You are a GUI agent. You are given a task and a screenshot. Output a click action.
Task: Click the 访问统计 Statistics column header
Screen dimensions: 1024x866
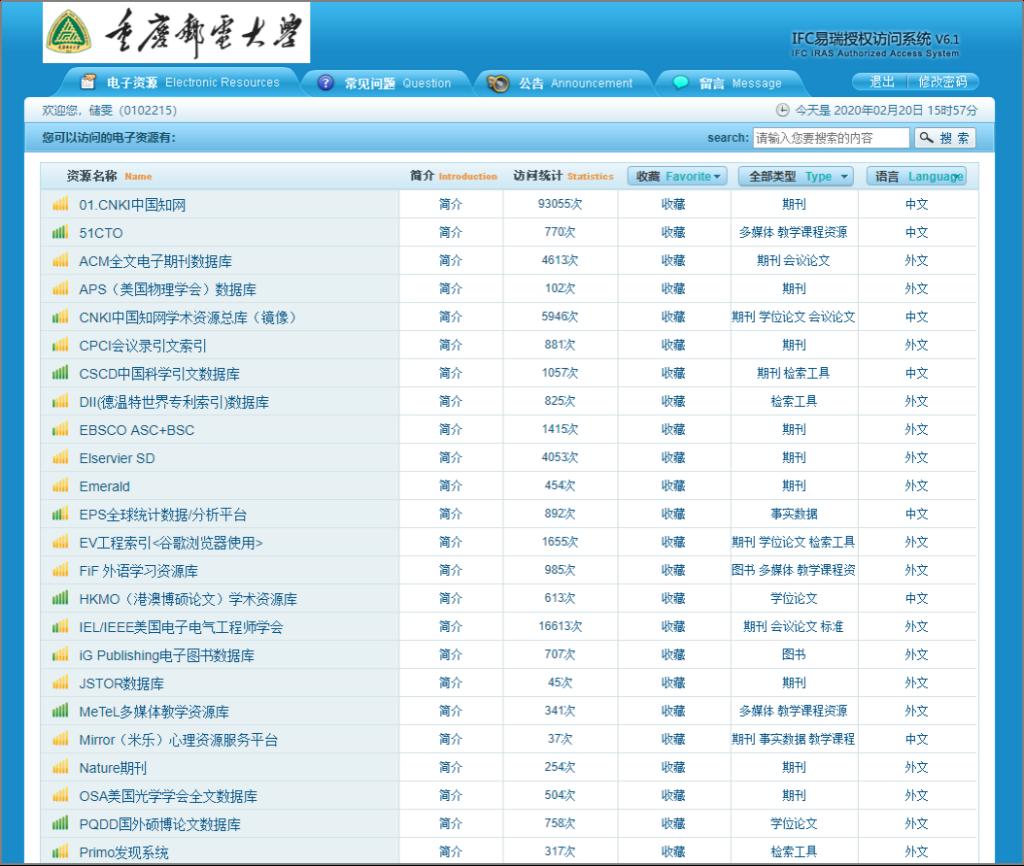563,176
